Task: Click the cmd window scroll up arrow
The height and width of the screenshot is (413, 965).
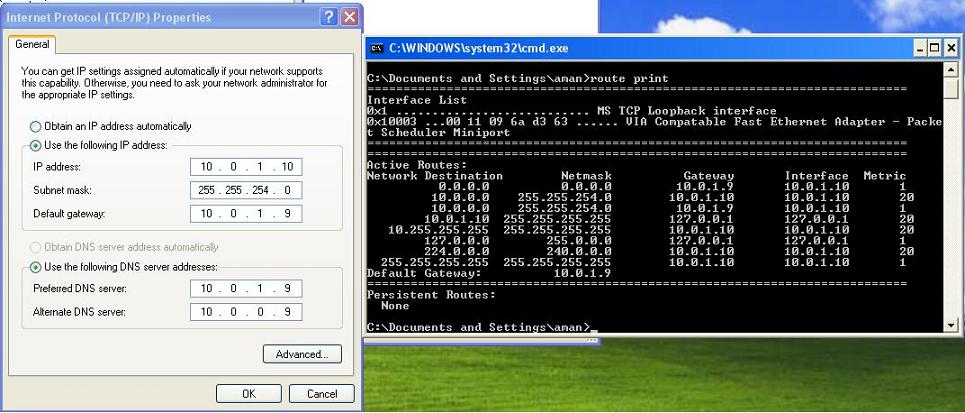Action: [951, 68]
